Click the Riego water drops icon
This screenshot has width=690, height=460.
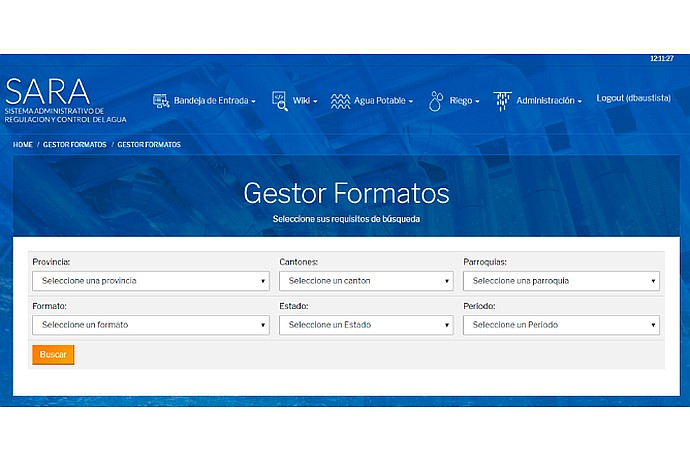(436, 101)
